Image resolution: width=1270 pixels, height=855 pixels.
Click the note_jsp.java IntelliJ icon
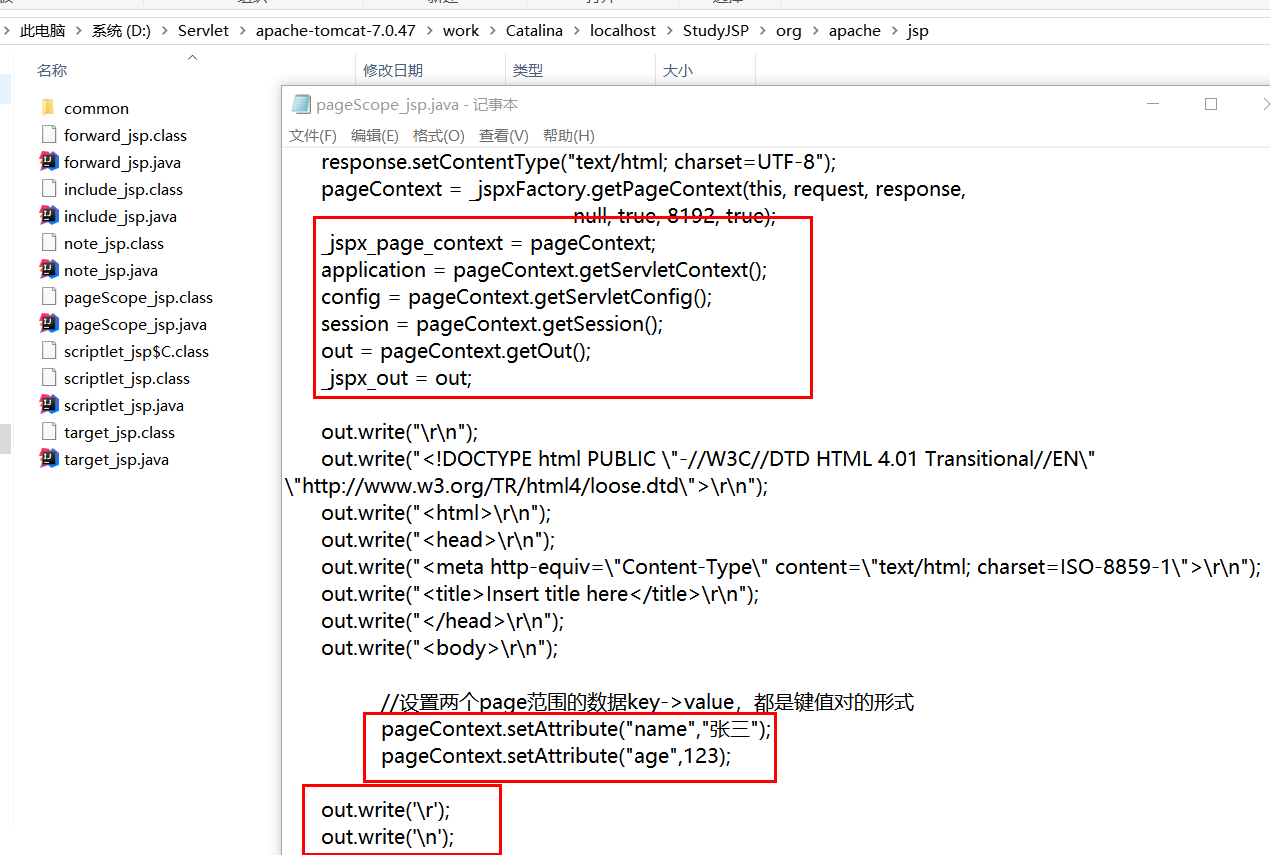(48, 270)
